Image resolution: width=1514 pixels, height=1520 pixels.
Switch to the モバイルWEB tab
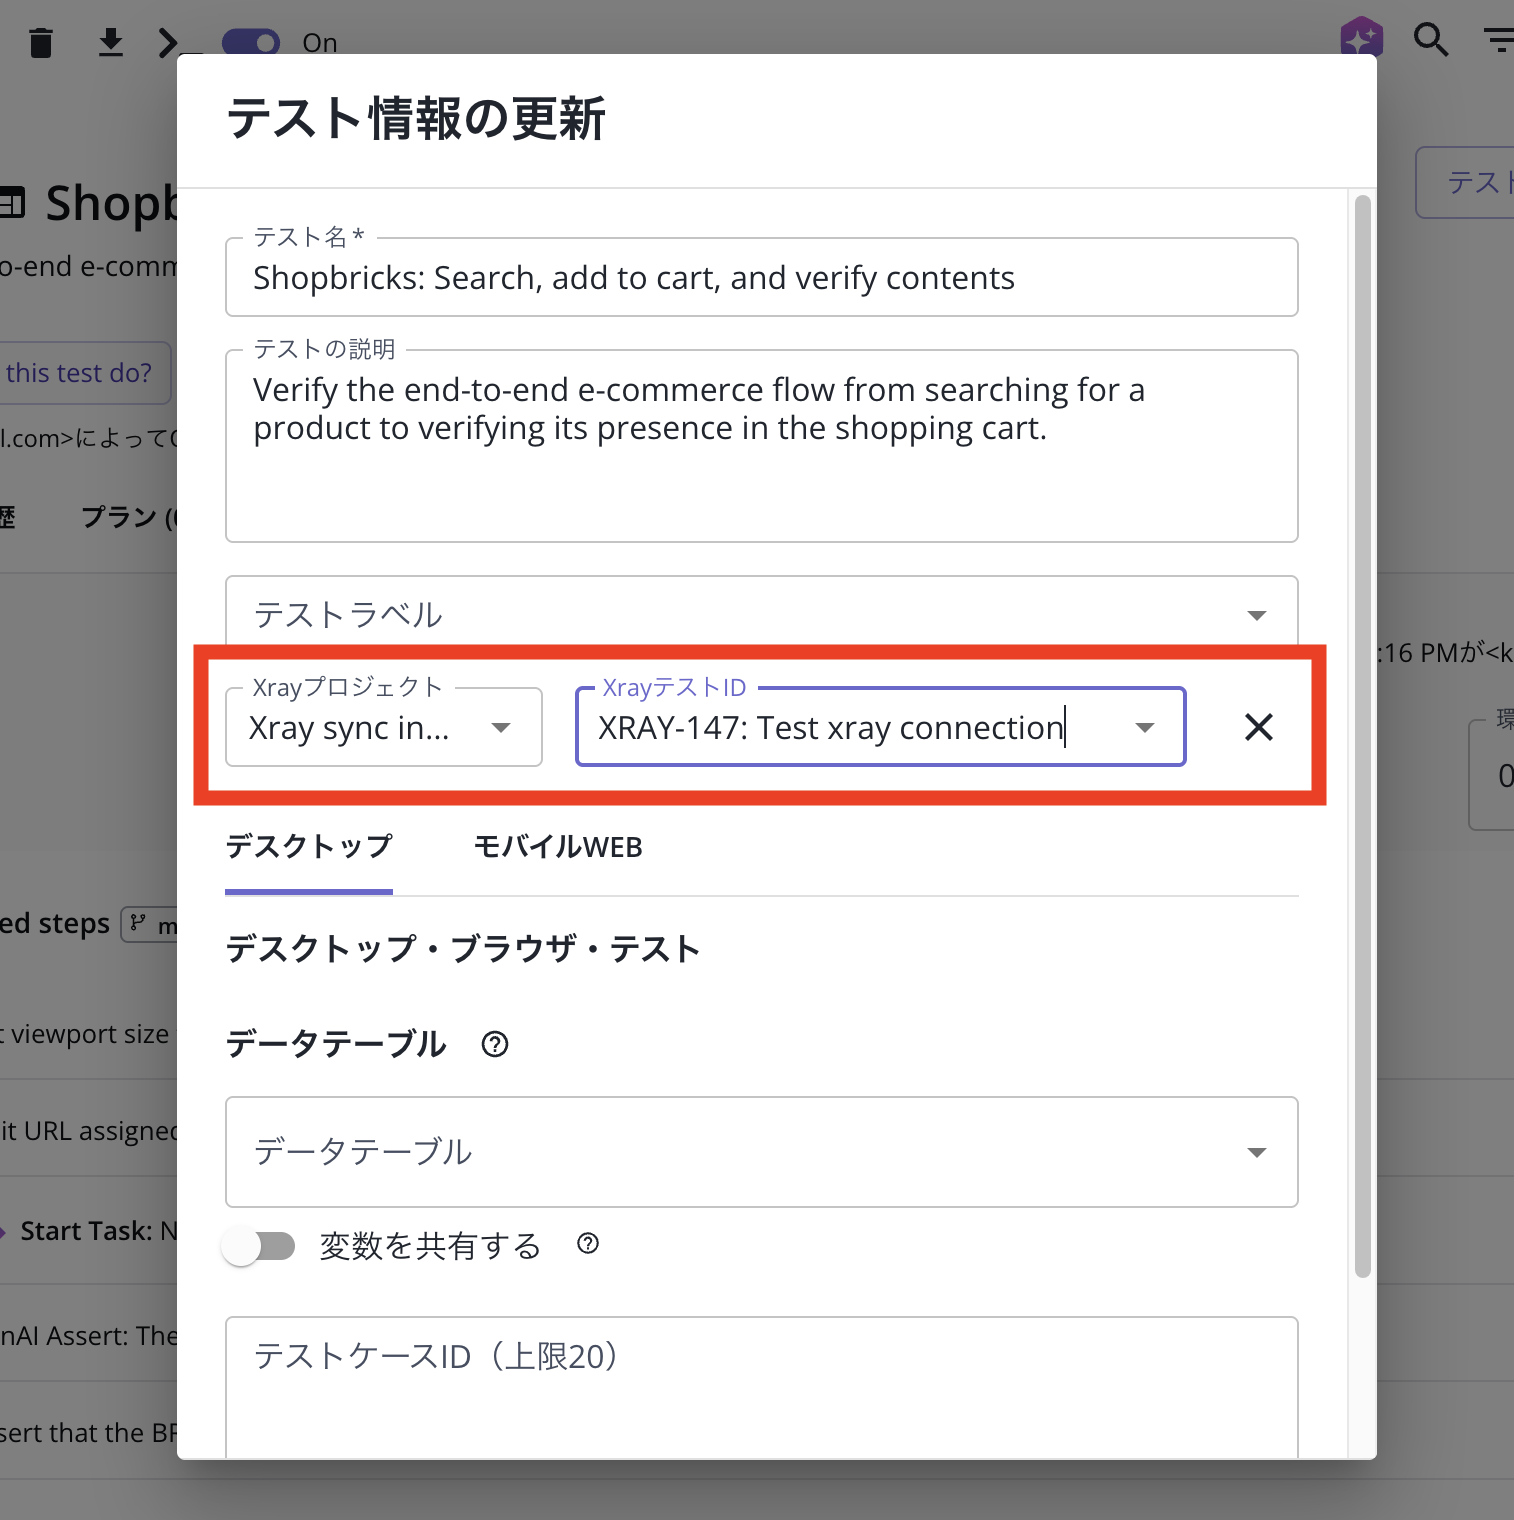coord(557,847)
